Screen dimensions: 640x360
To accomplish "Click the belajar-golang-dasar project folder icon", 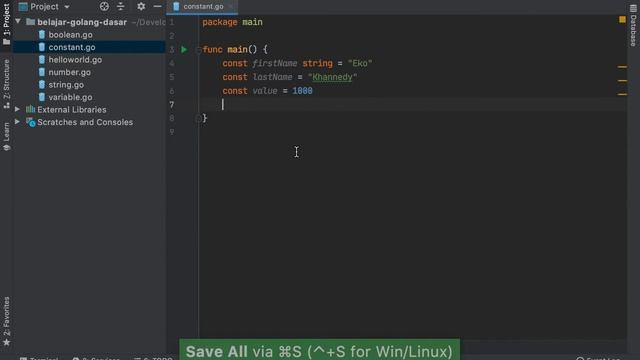I will click(x=31, y=22).
